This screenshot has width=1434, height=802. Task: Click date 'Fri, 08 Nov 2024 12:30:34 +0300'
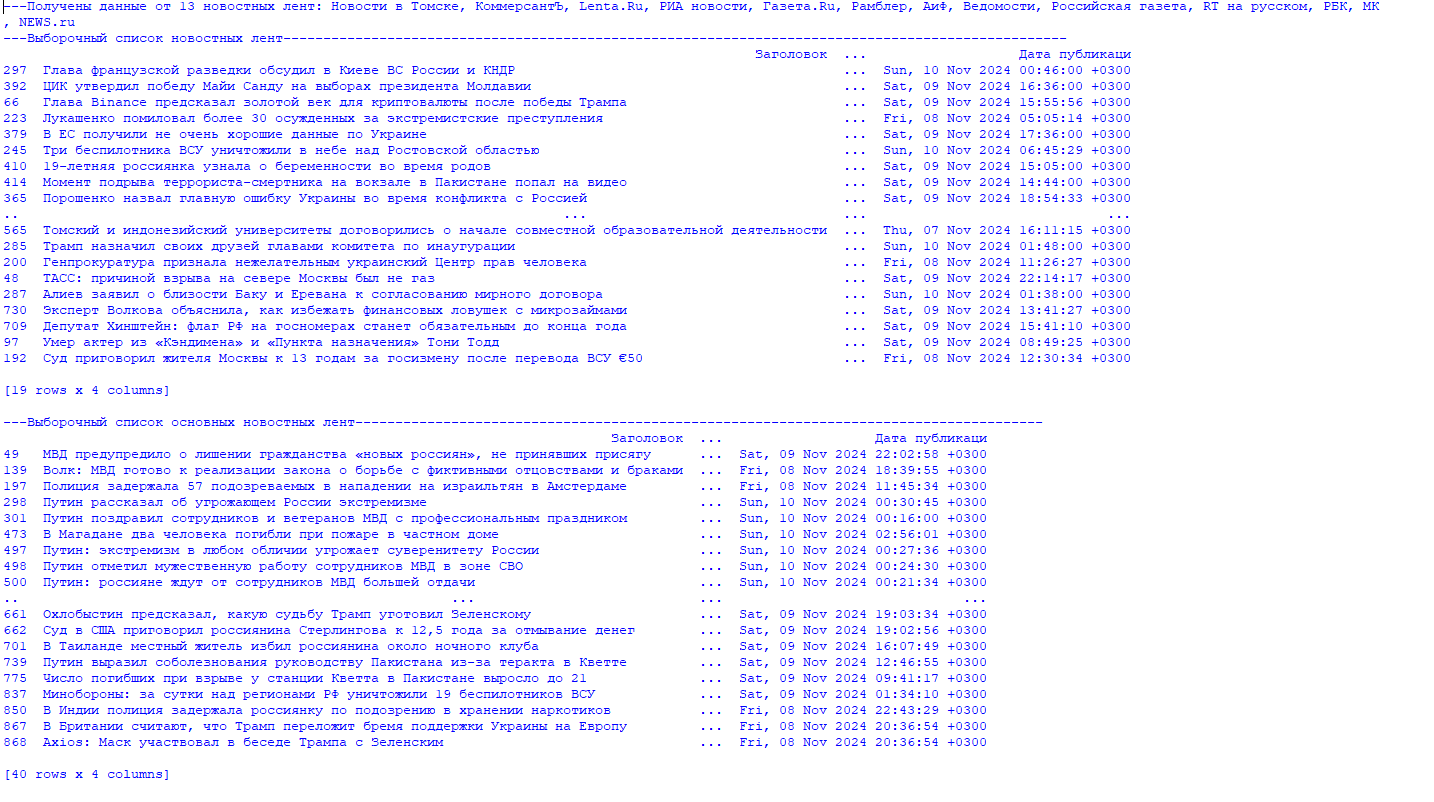click(x=1007, y=358)
